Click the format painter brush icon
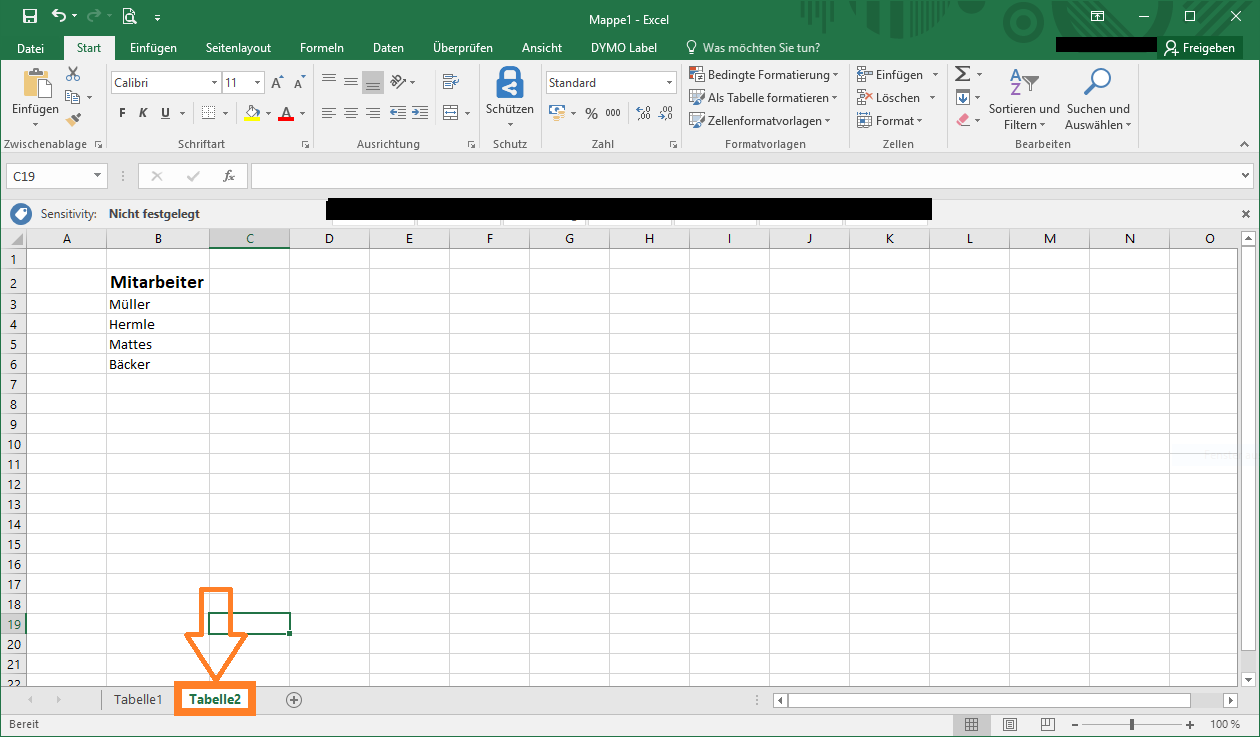The width and height of the screenshot is (1260, 737). [71, 119]
